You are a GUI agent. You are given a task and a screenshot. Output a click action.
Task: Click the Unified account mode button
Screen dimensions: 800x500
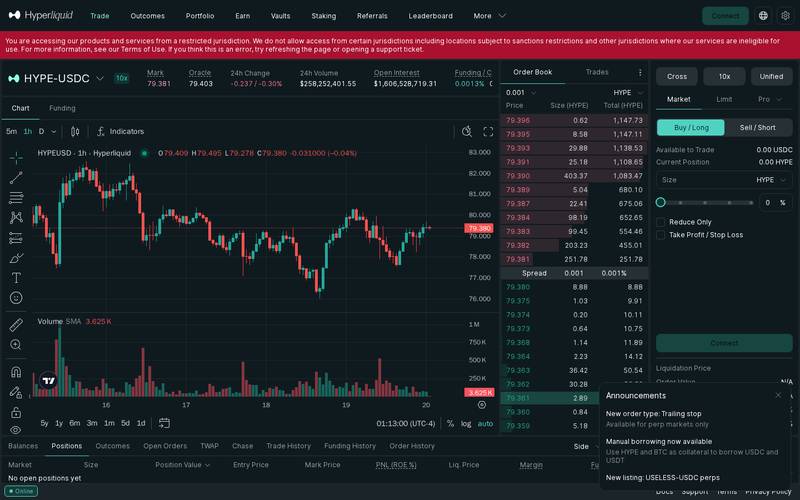click(x=771, y=77)
